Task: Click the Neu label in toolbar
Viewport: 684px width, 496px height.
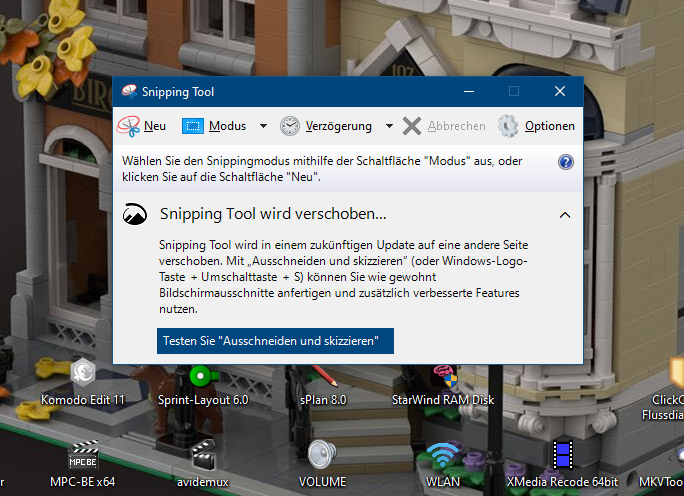Action: (155, 126)
